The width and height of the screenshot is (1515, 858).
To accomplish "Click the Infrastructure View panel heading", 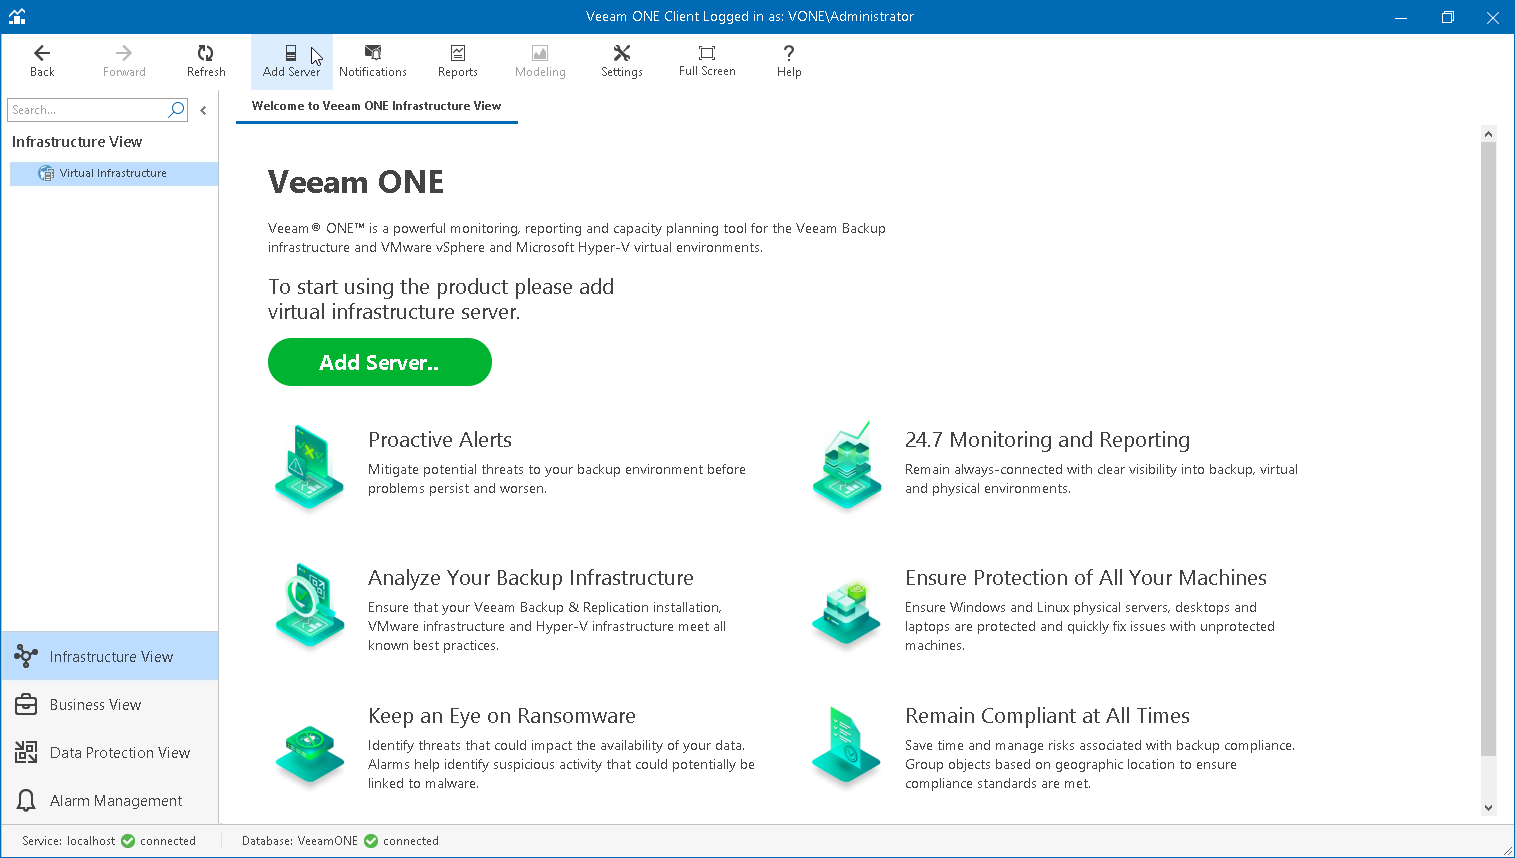I will (77, 142).
